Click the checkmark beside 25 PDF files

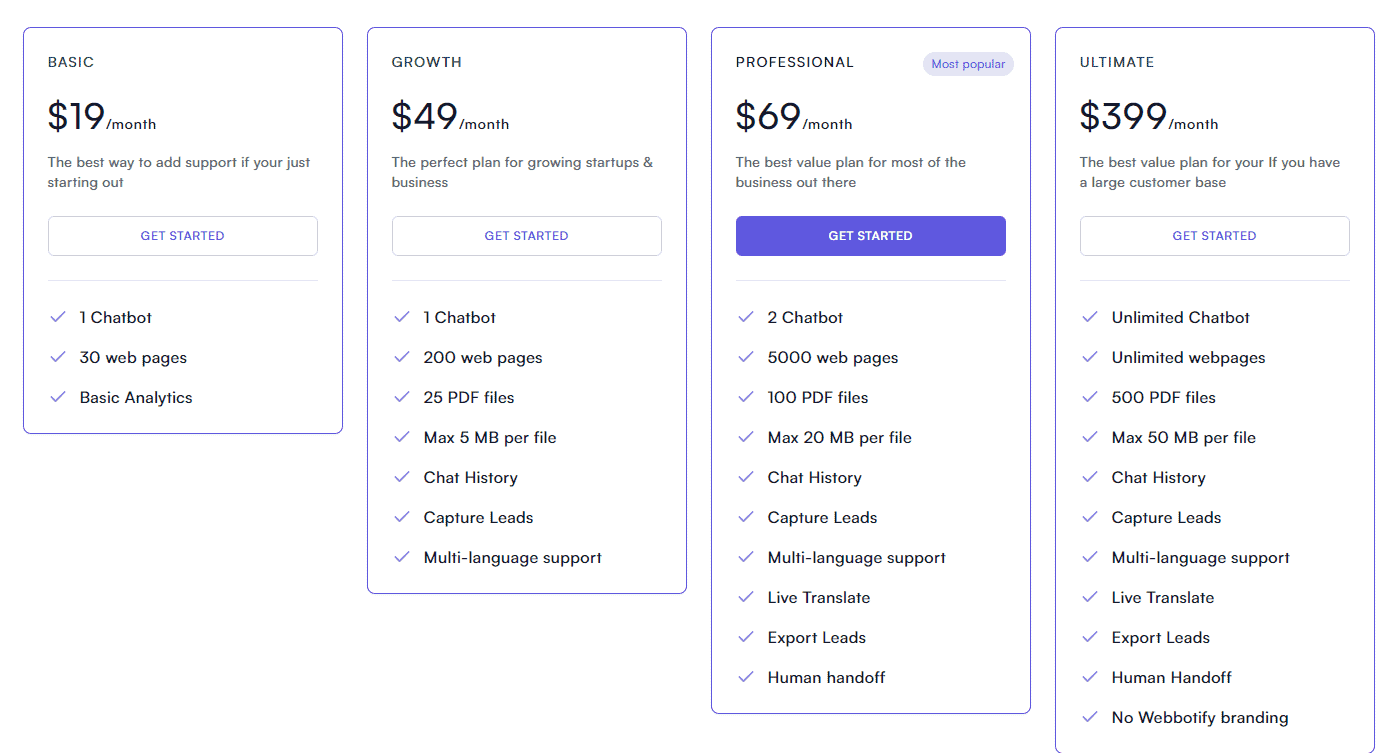(x=402, y=397)
